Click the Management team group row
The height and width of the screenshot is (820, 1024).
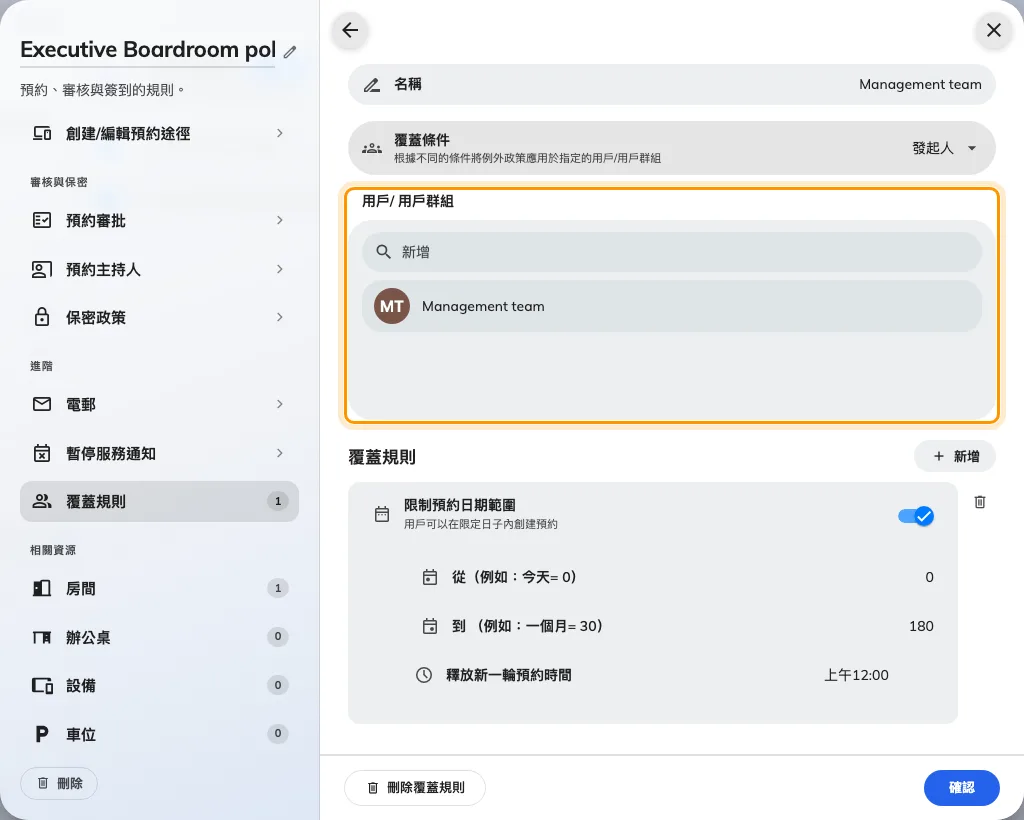[672, 306]
